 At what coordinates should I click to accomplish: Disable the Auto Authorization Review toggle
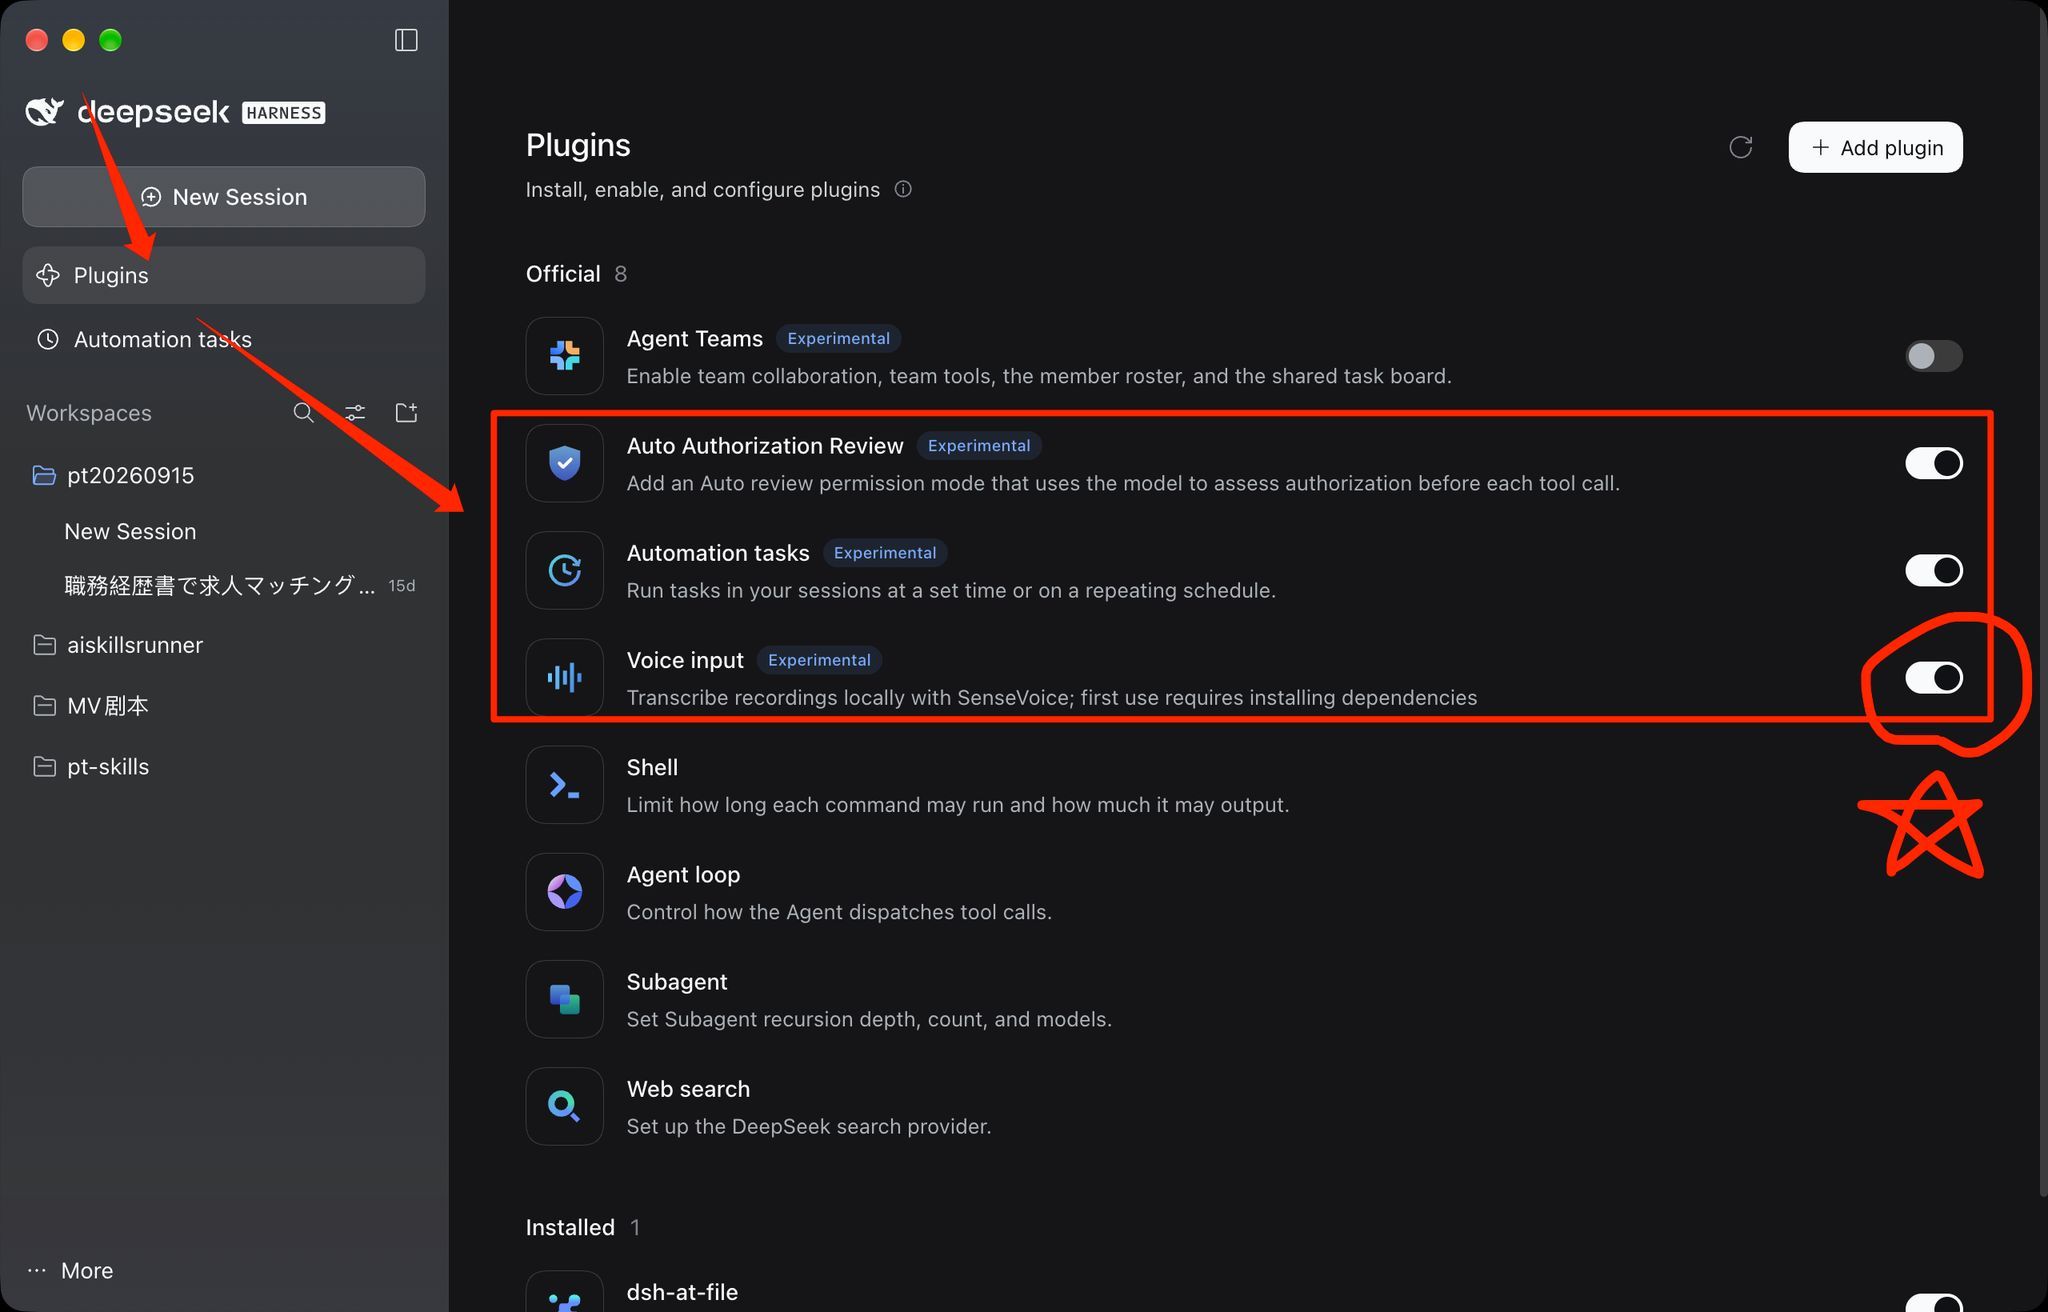click(x=1934, y=463)
